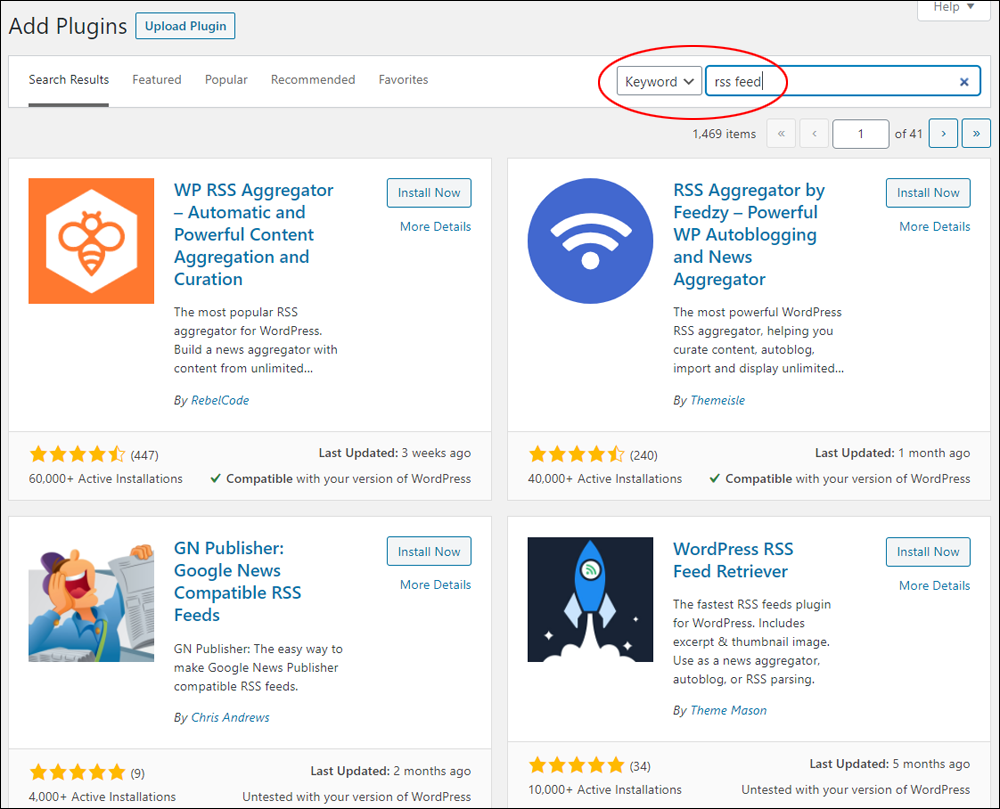Click '60,000+ Active Installations' text
1000x809 pixels.
pyautogui.click(x=106, y=479)
